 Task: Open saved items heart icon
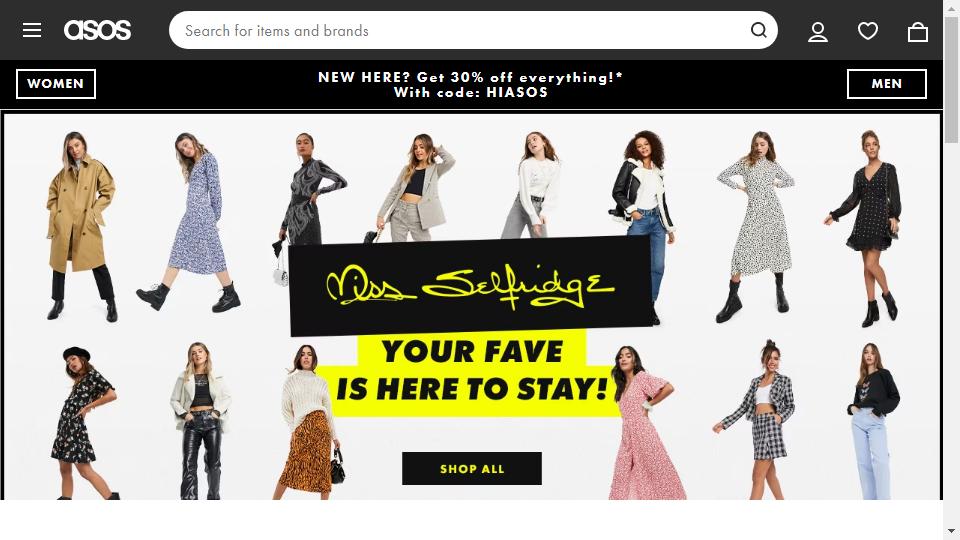click(868, 31)
